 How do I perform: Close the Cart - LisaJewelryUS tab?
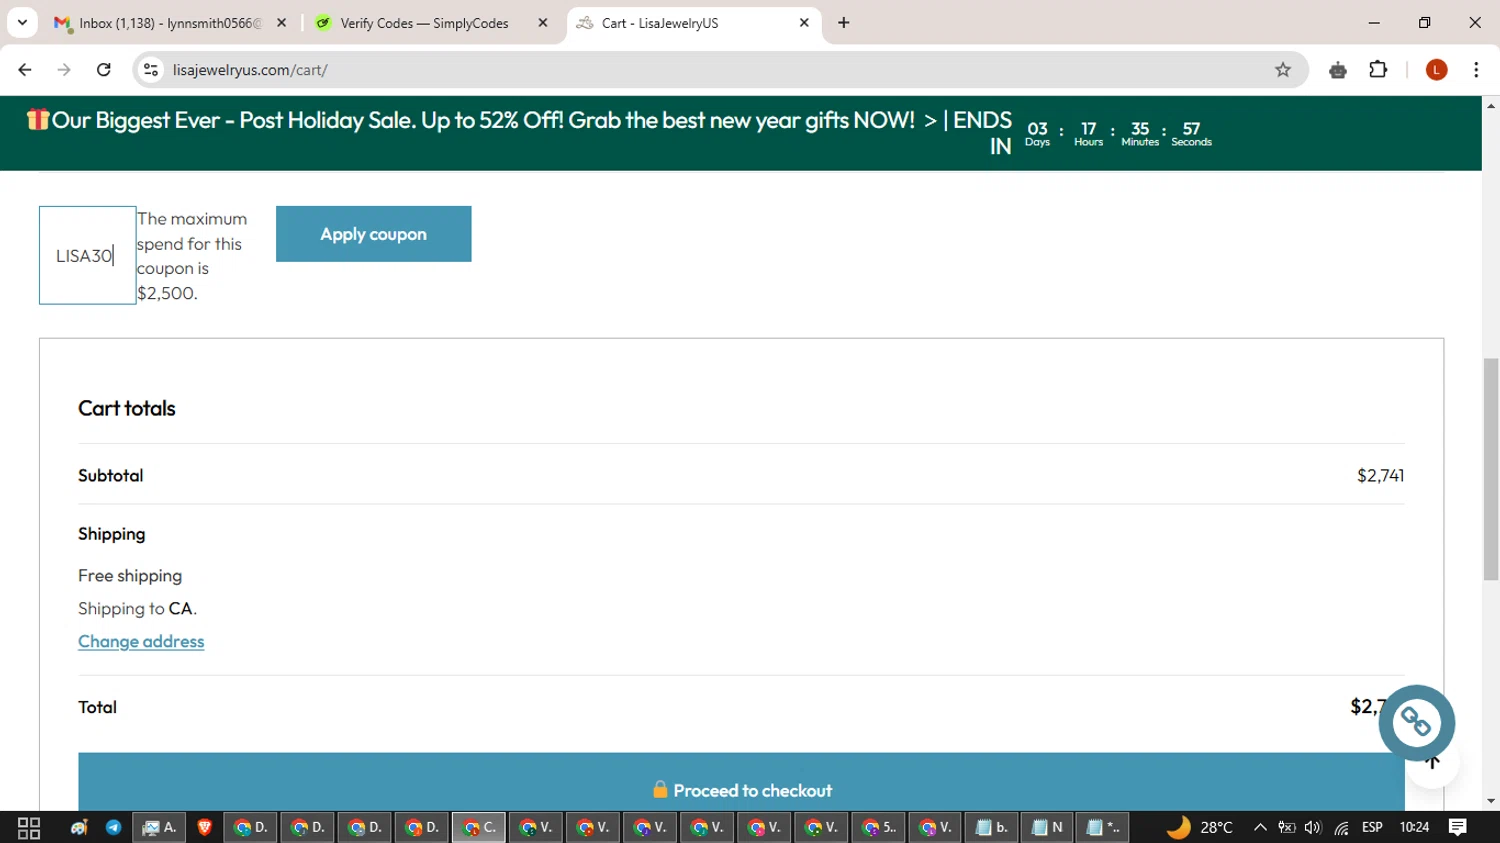[x=804, y=23]
